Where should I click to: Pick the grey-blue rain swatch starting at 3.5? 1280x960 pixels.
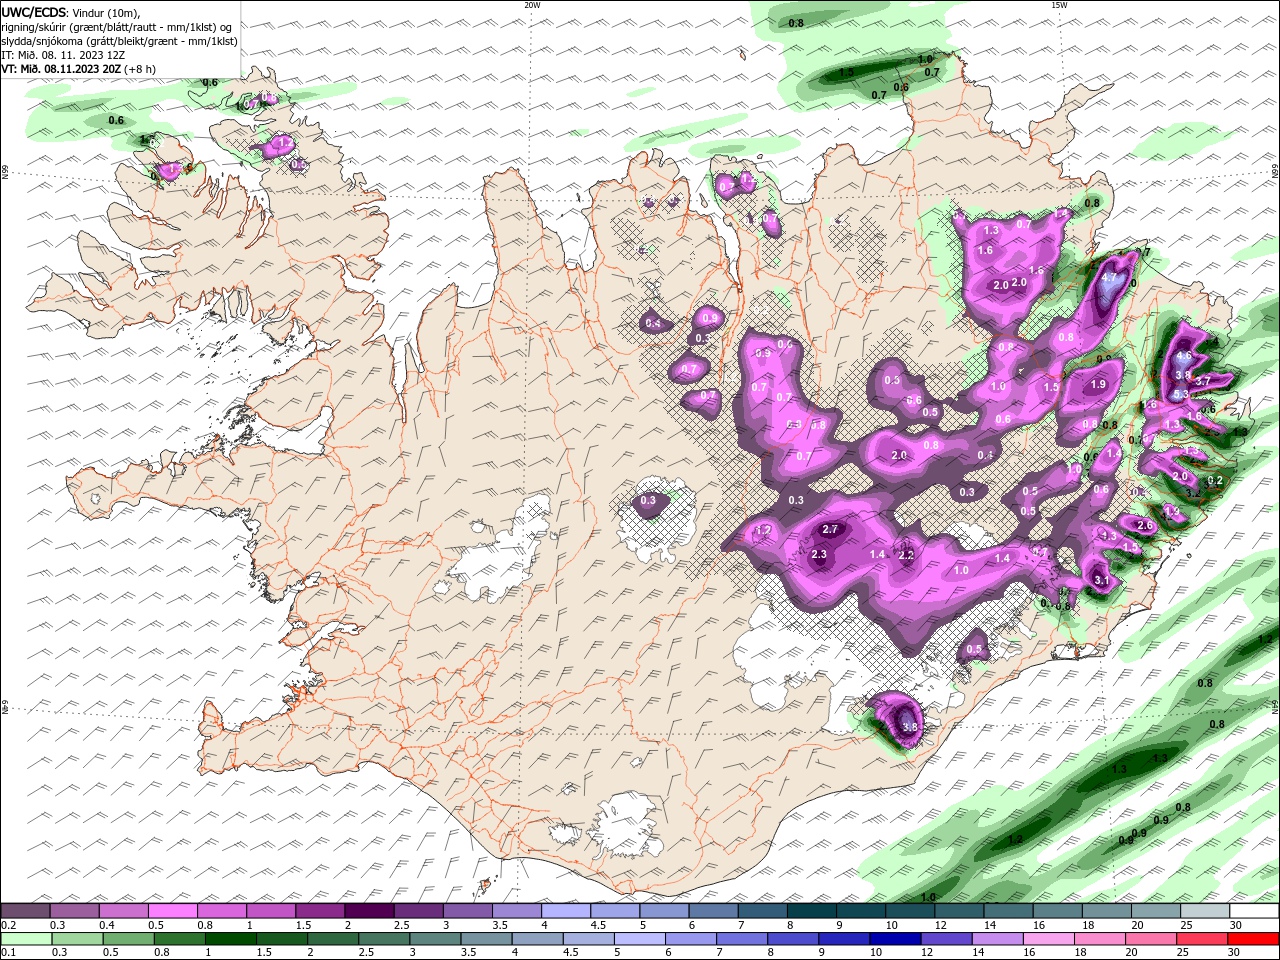[485, 939]
